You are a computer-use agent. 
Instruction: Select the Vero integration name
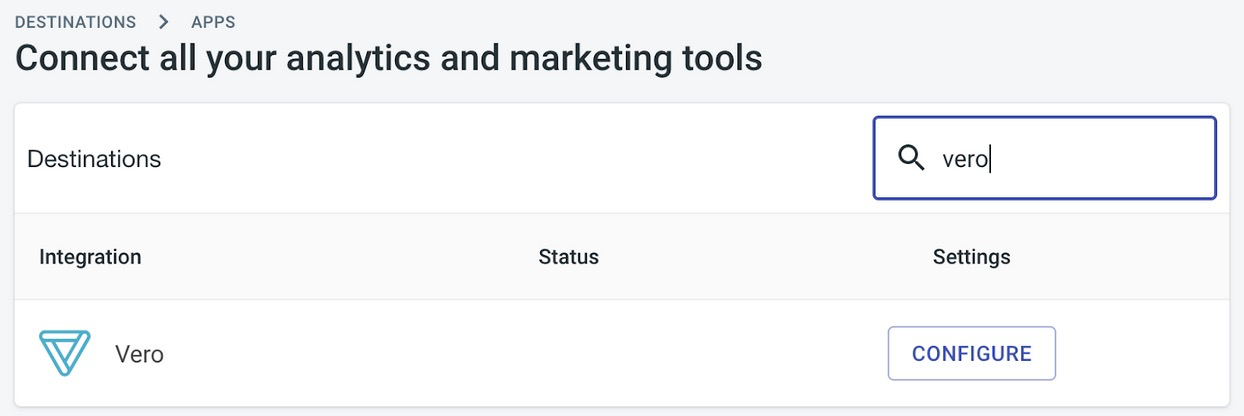pyautogui.click(x=139, y=354)
